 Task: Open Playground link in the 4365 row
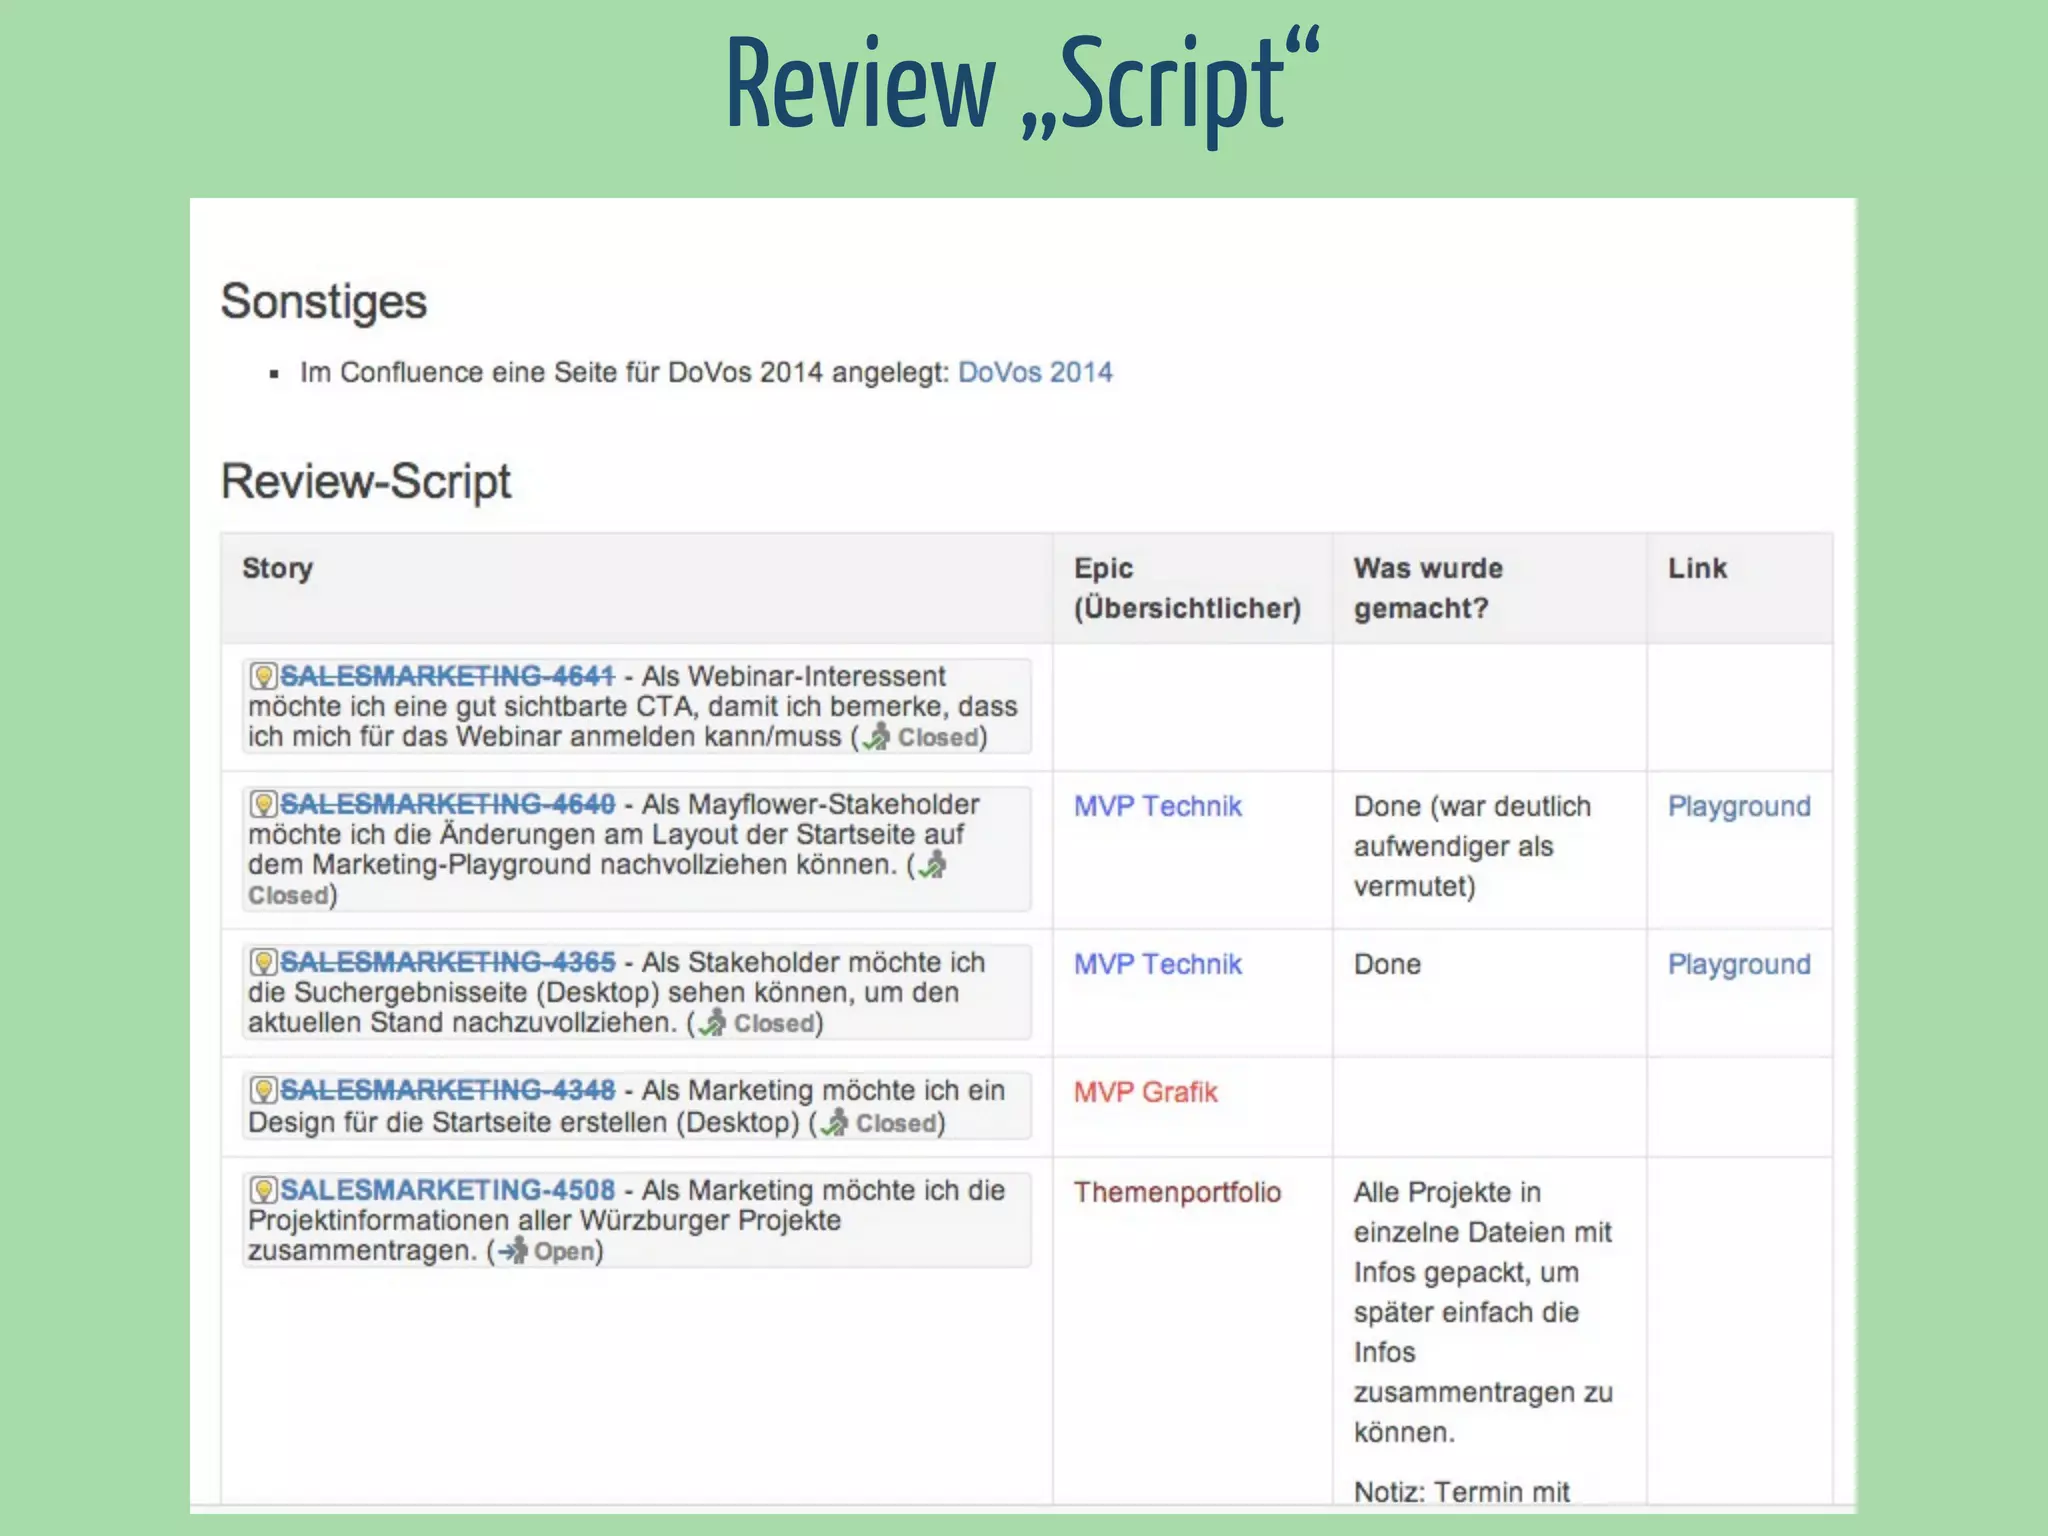(x=1739, y=964)
